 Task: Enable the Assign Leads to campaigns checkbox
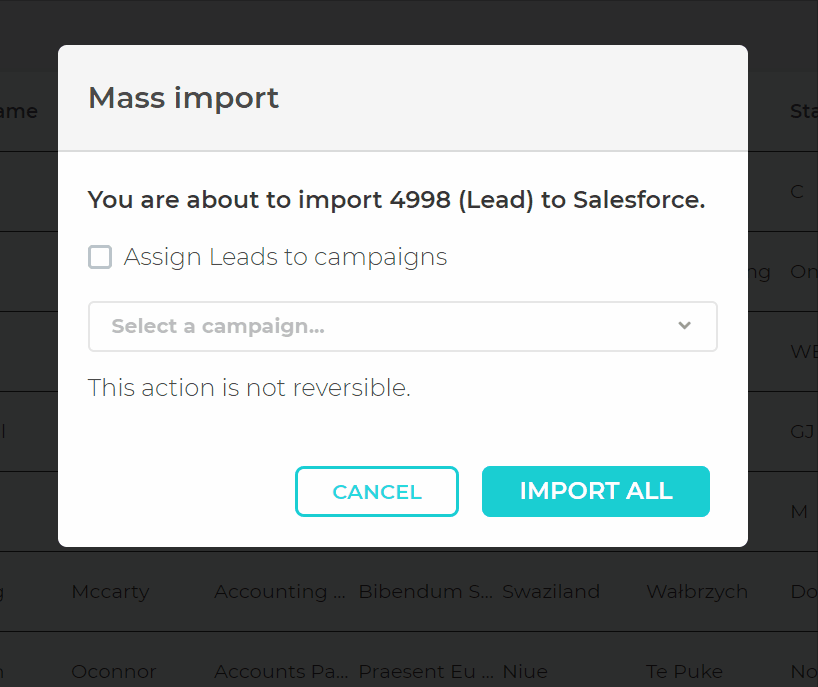point(100,258)
